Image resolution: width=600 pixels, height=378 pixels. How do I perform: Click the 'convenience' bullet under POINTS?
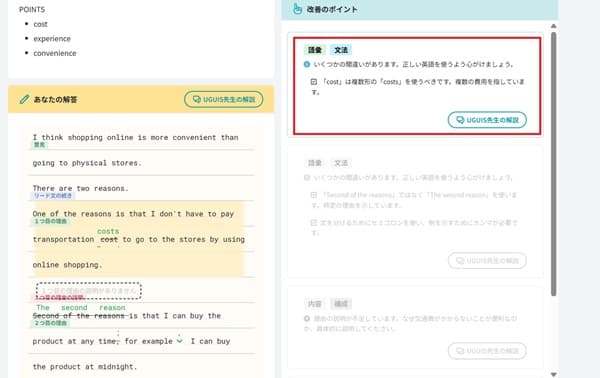[55, 53]
